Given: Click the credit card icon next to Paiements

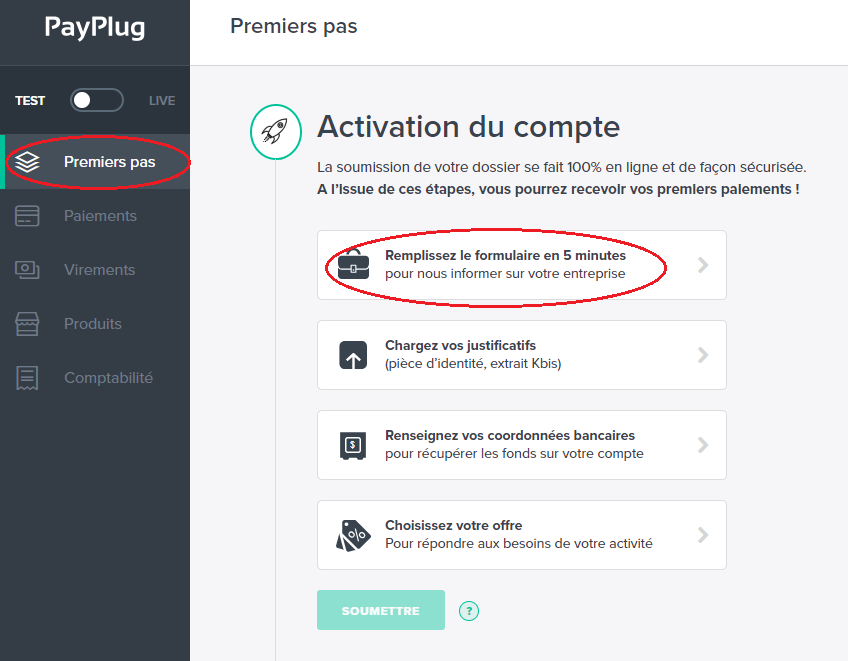Looking at the screenshot, I should click(27, 216).
